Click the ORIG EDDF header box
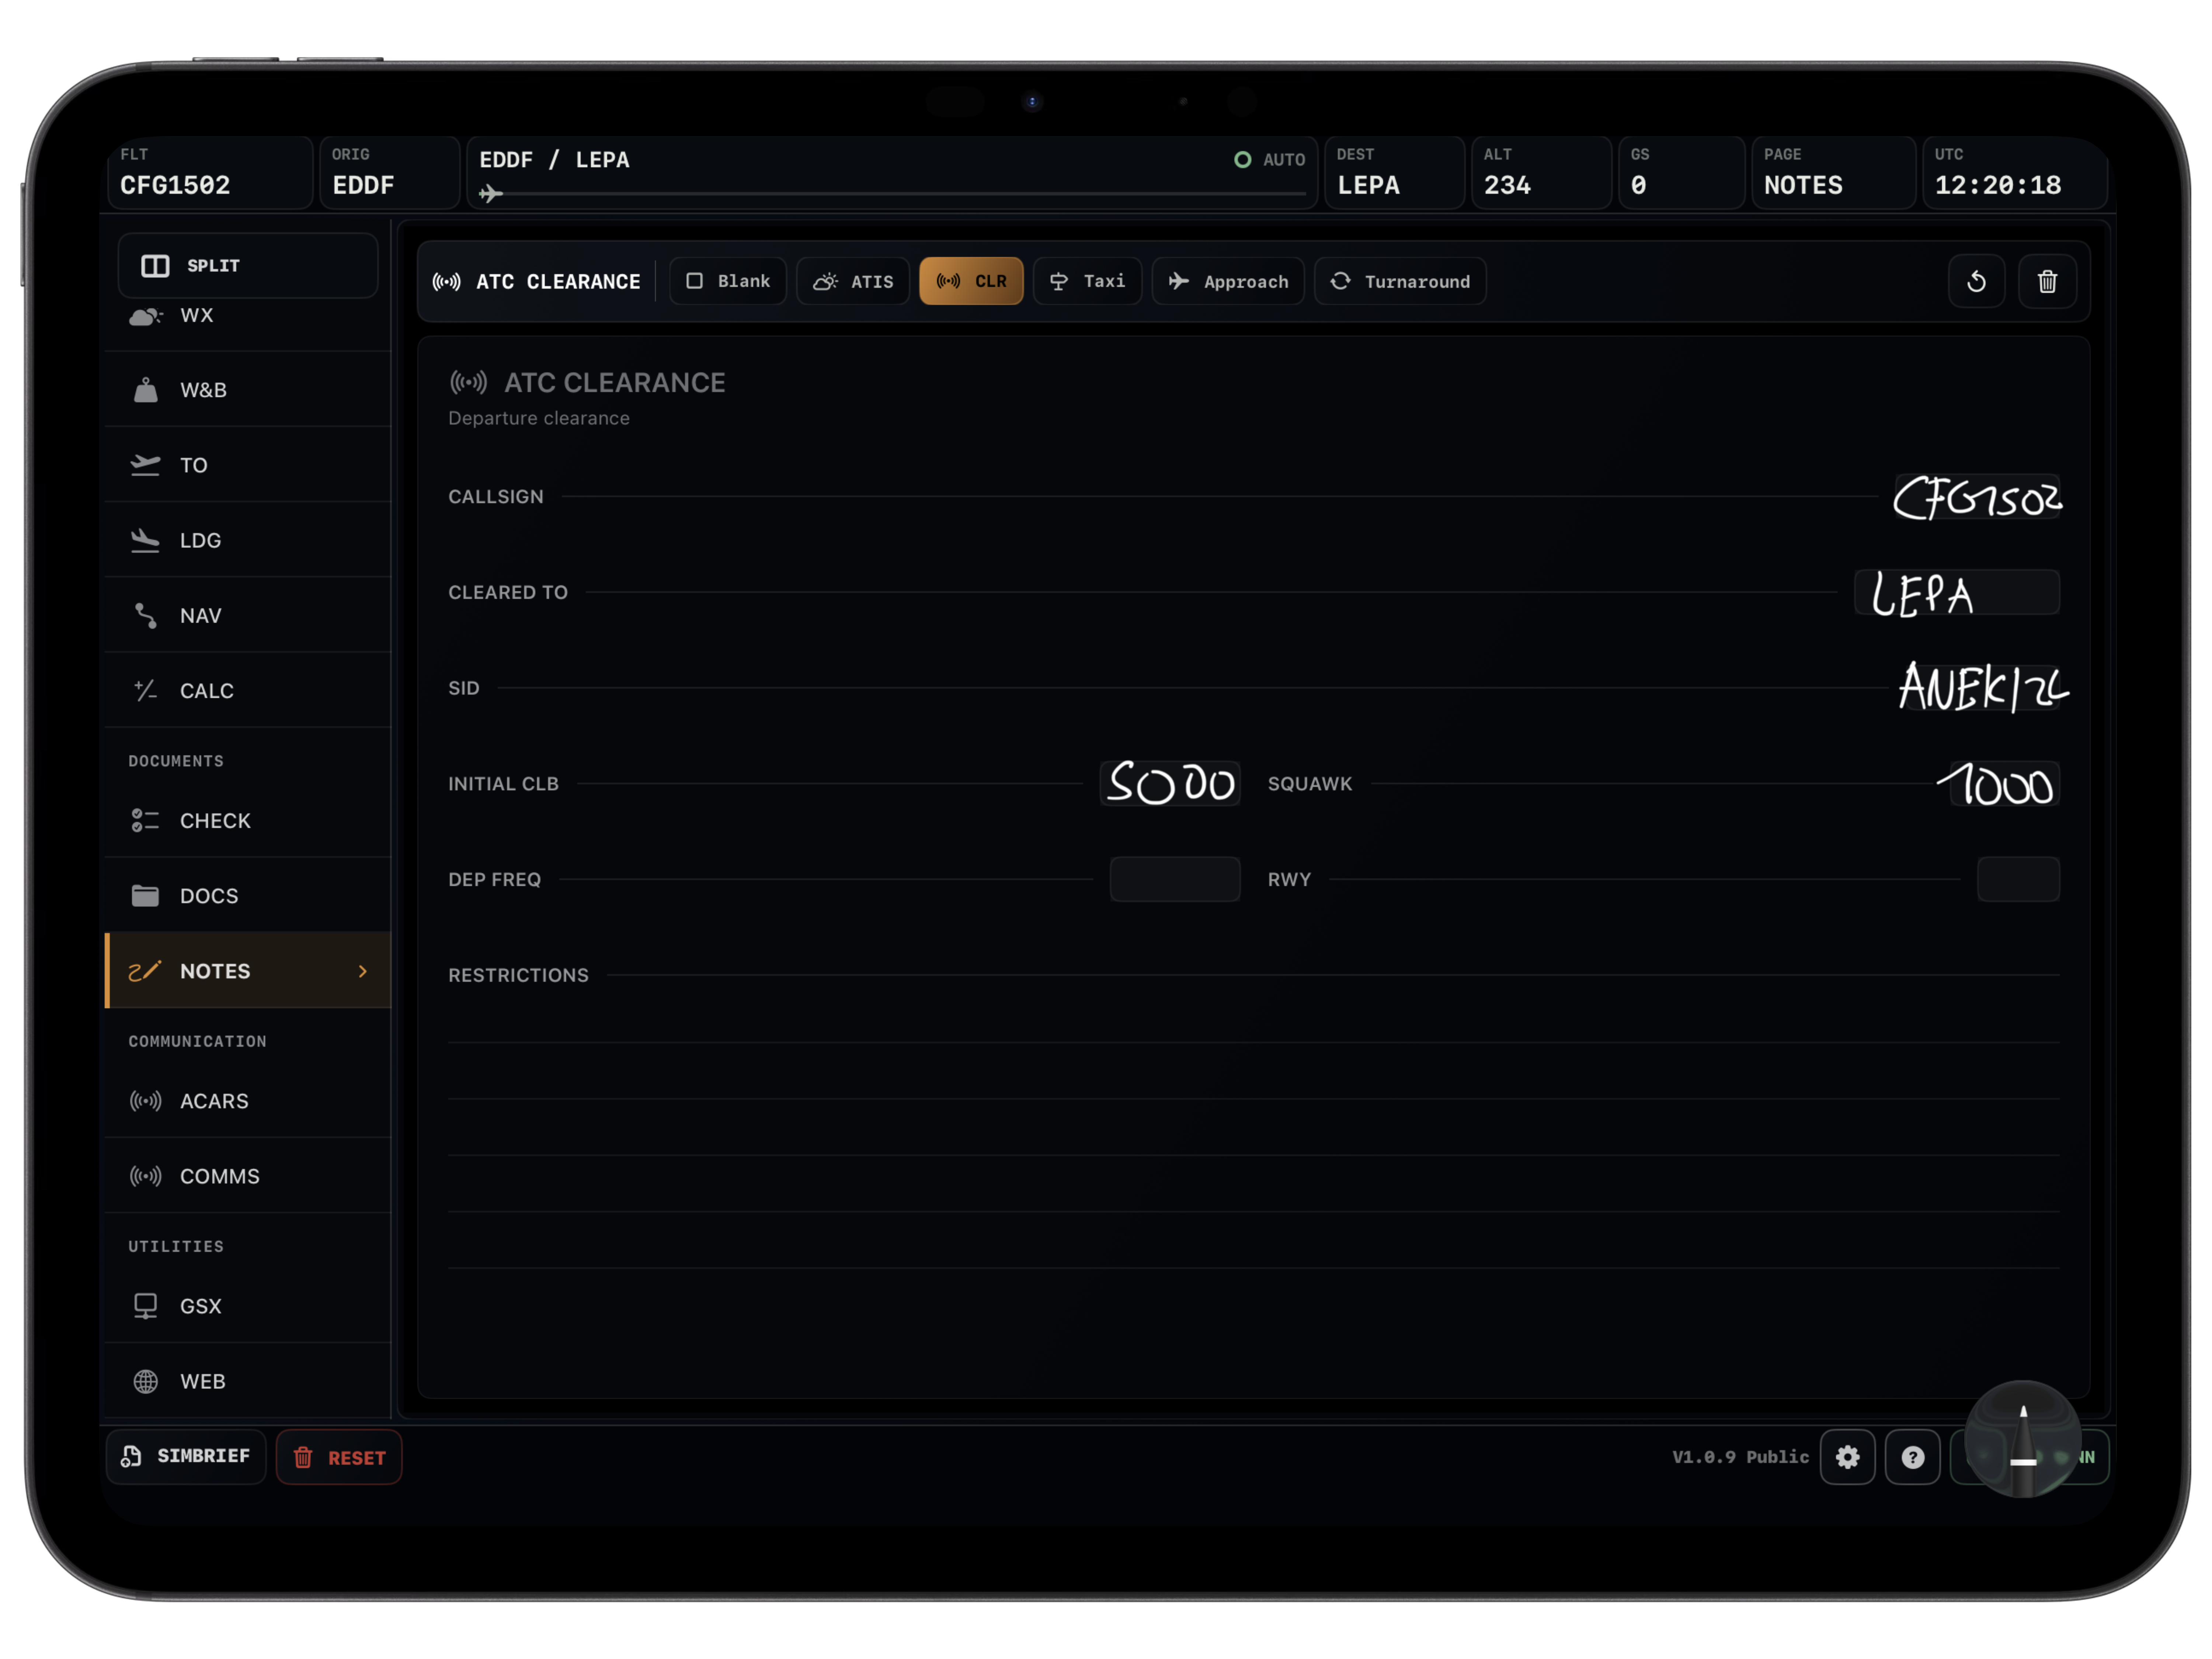Image resolution: width=2212 pixels, height=1659 pixels. pyautogui.click(x=390, y=172)
